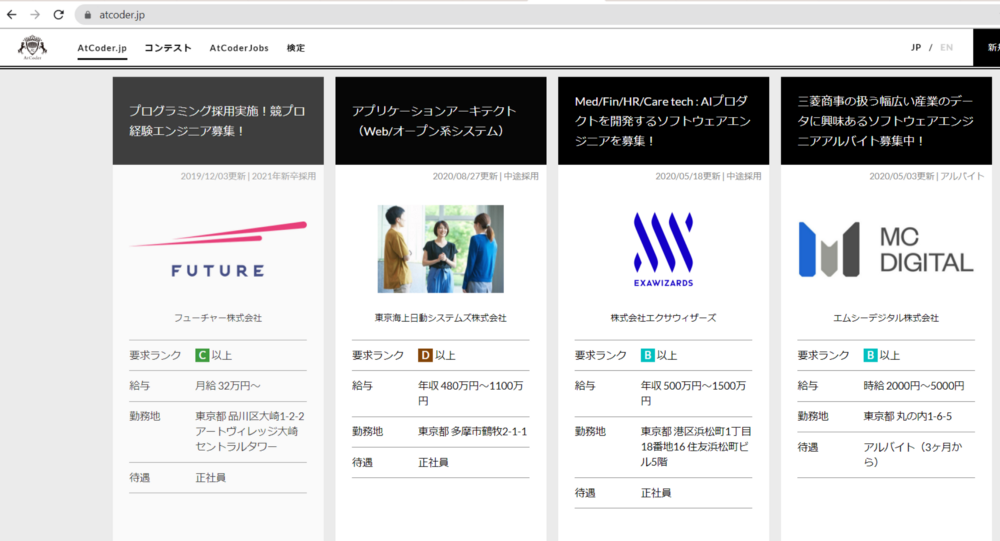This screenshot has height=541, width=1000.
Task: Click MC Digital's cyan B rank badge
Action: 870,355
